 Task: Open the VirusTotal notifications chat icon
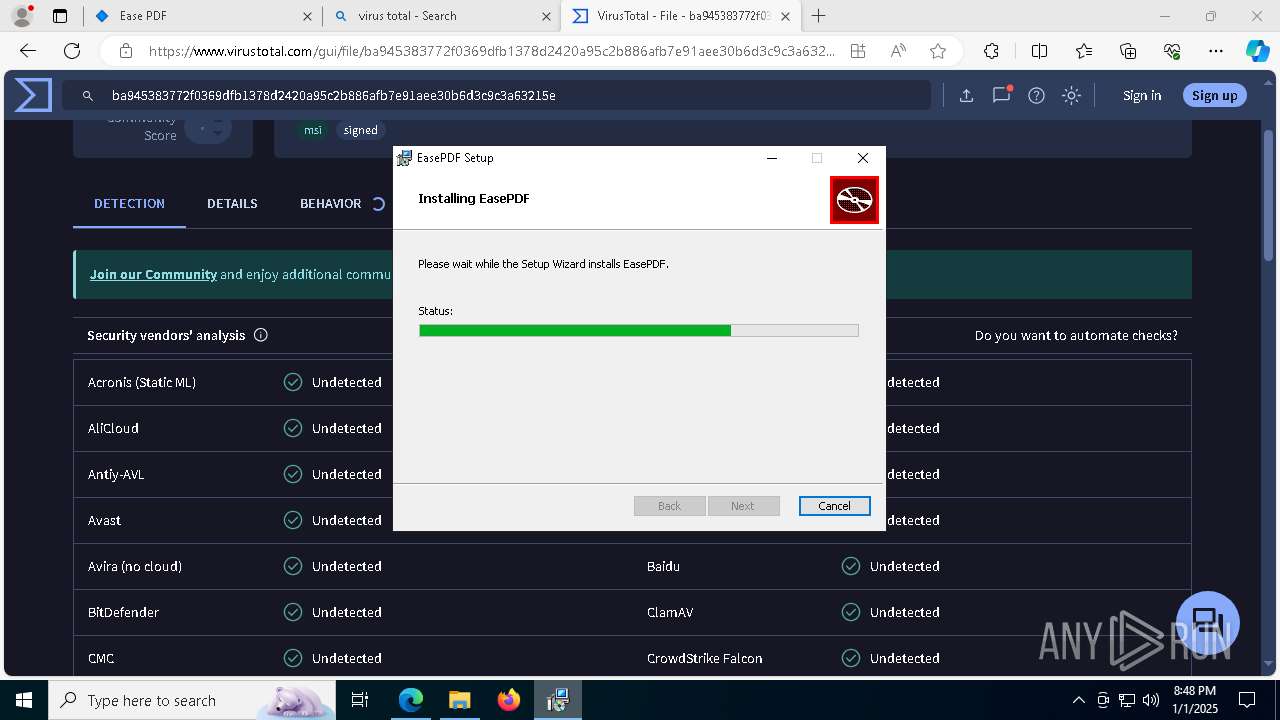(x=1001, y=95)
